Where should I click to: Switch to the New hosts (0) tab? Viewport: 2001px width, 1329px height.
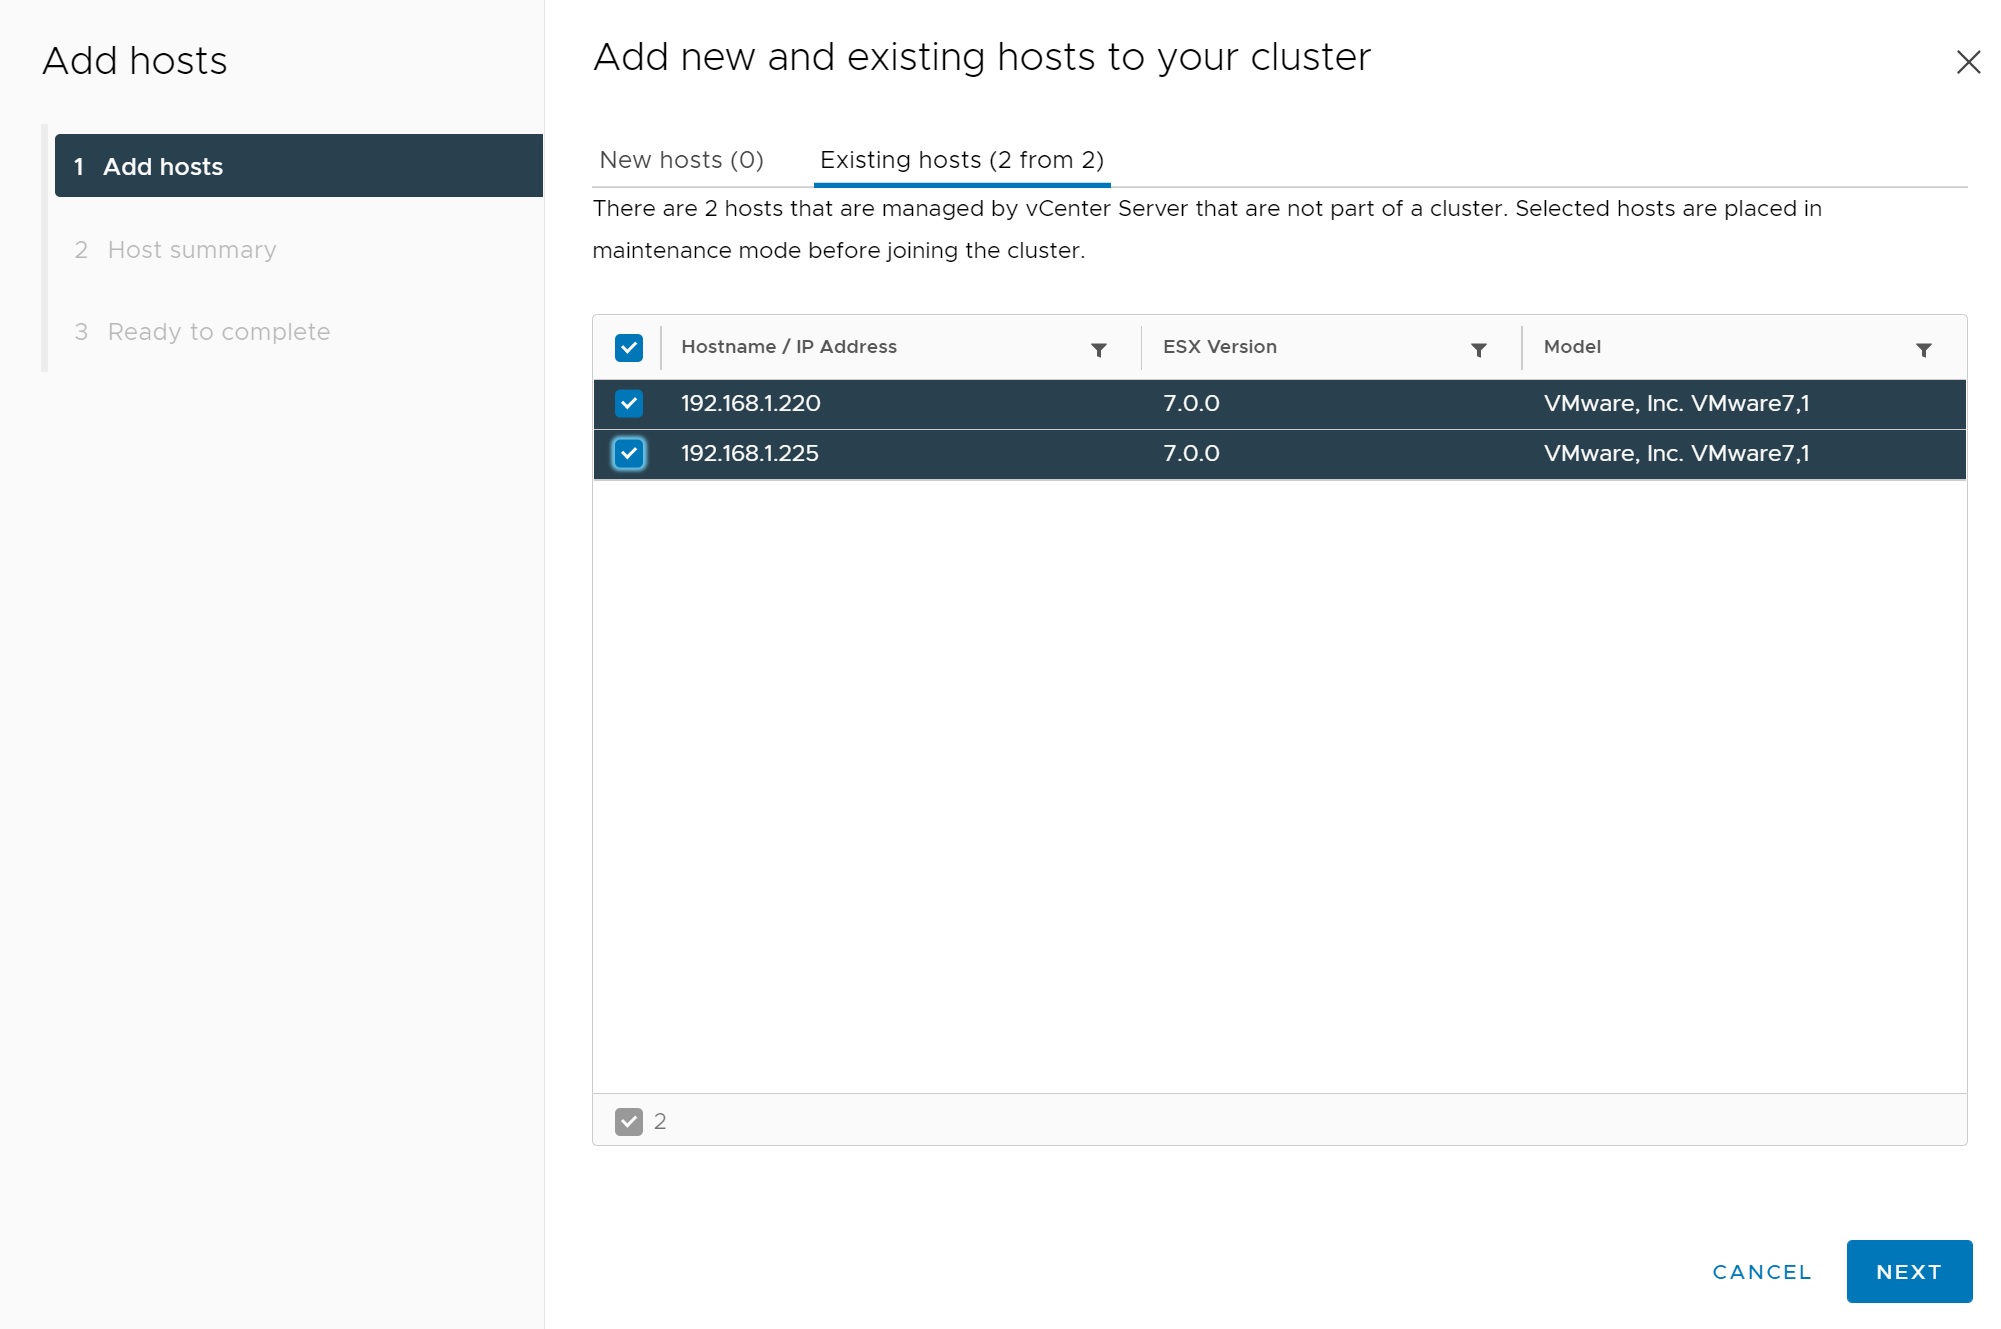point(681,160)
